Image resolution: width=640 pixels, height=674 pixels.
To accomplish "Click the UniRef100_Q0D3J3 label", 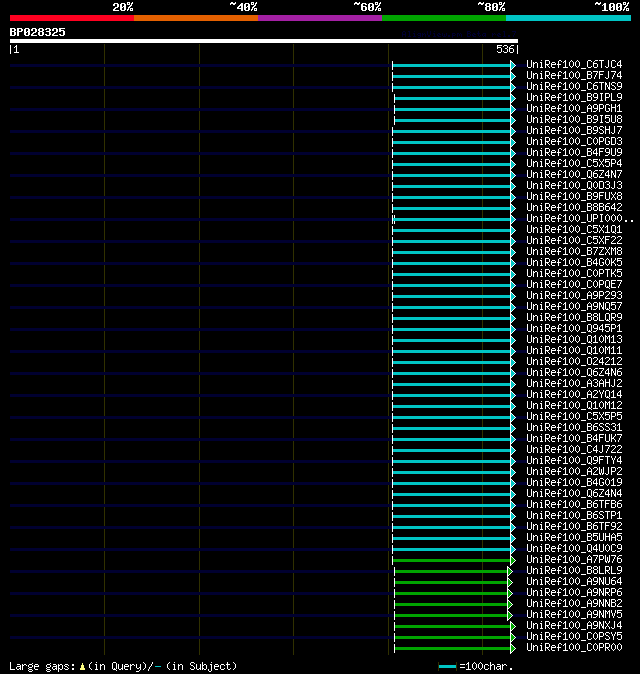I will coord(574,186).
